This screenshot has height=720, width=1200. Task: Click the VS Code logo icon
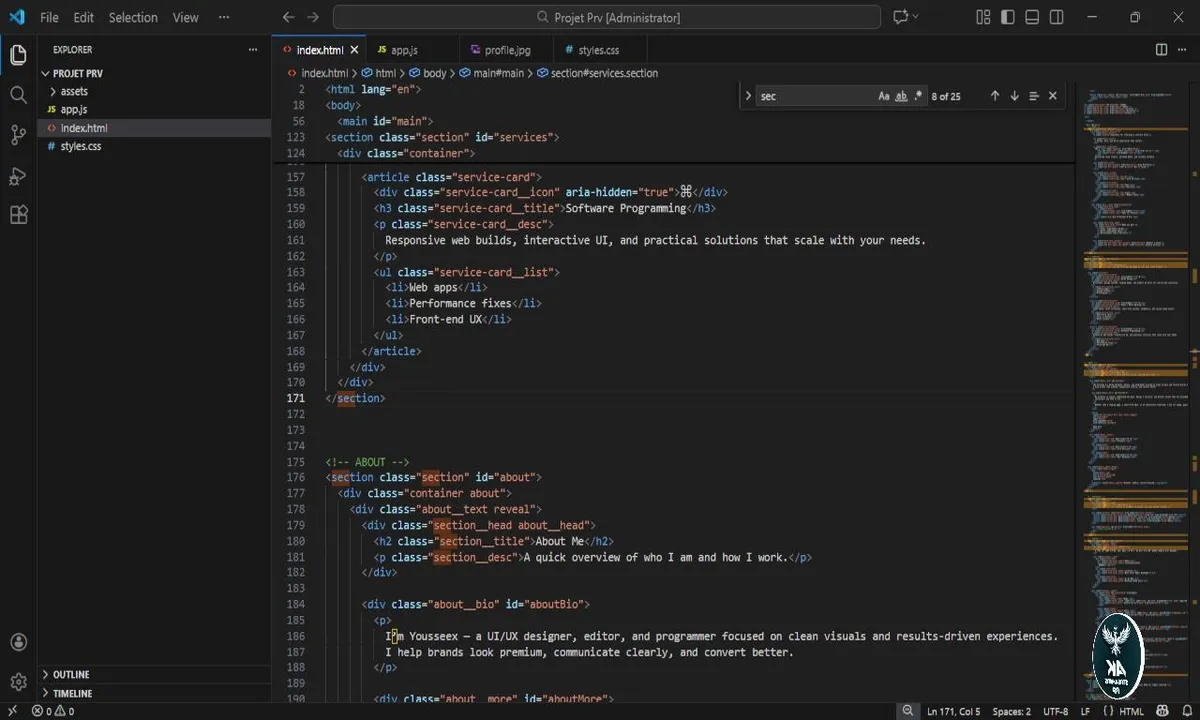[16, 17]
